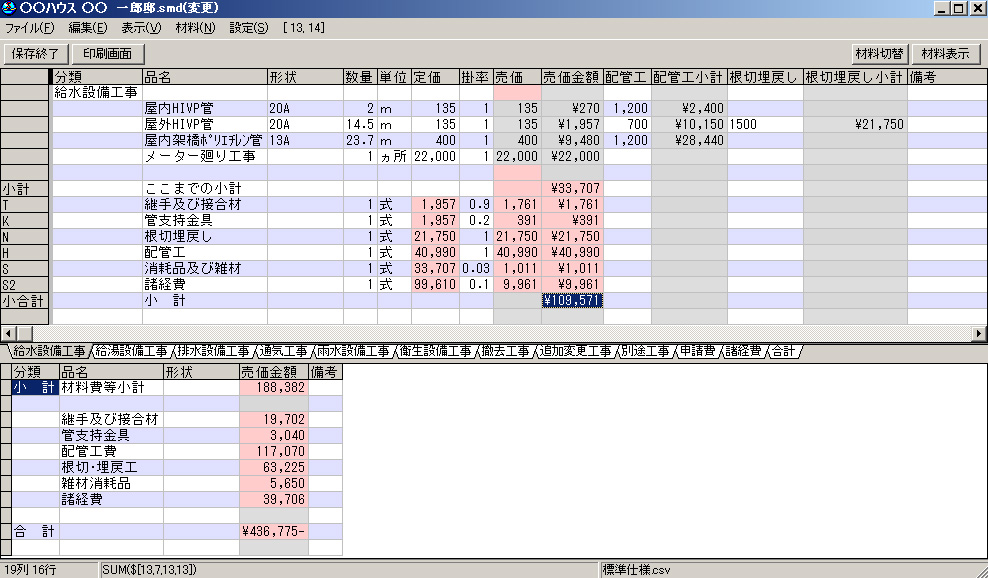Click the ¥28,440 配管工小計 cell
988x578 pixels.
pyautogui.click(x=689, y=141)
